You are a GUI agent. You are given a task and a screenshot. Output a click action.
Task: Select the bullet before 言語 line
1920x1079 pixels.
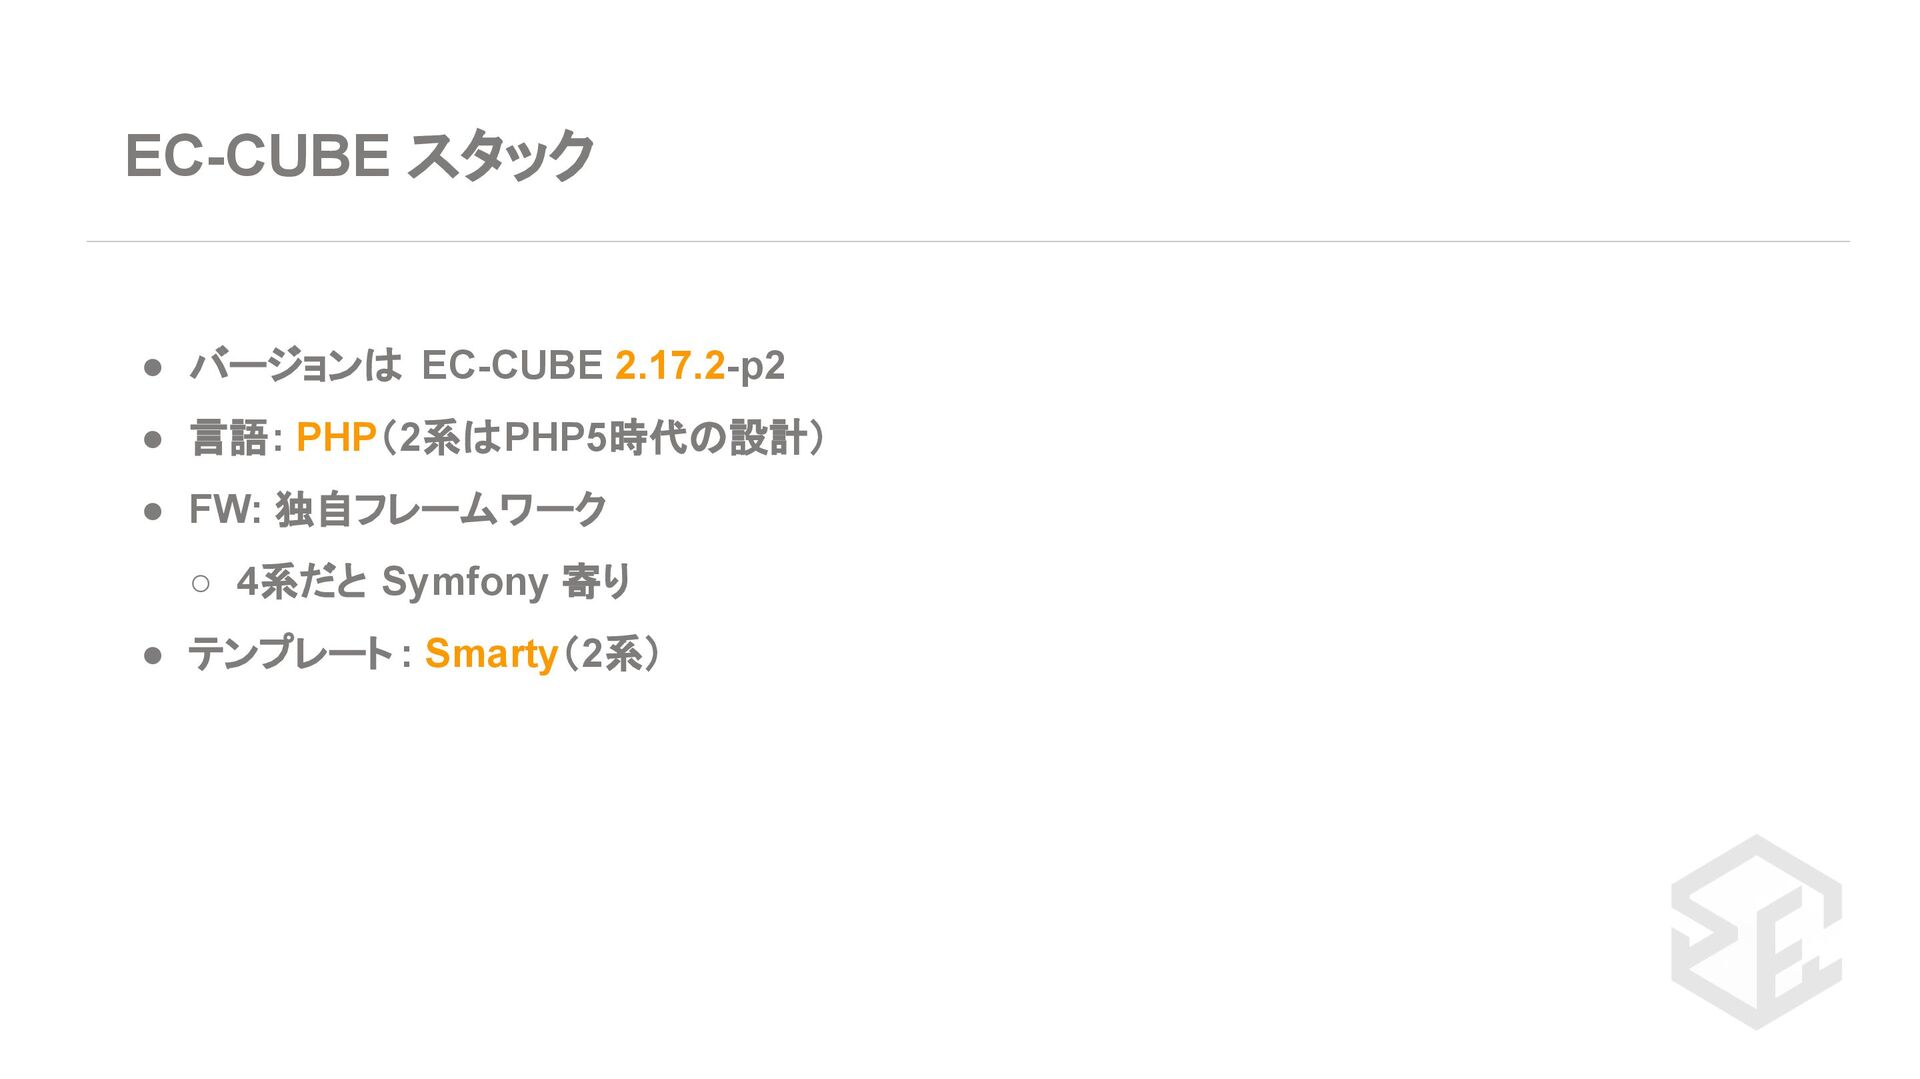pyautogui.click(x=153, y=439)
